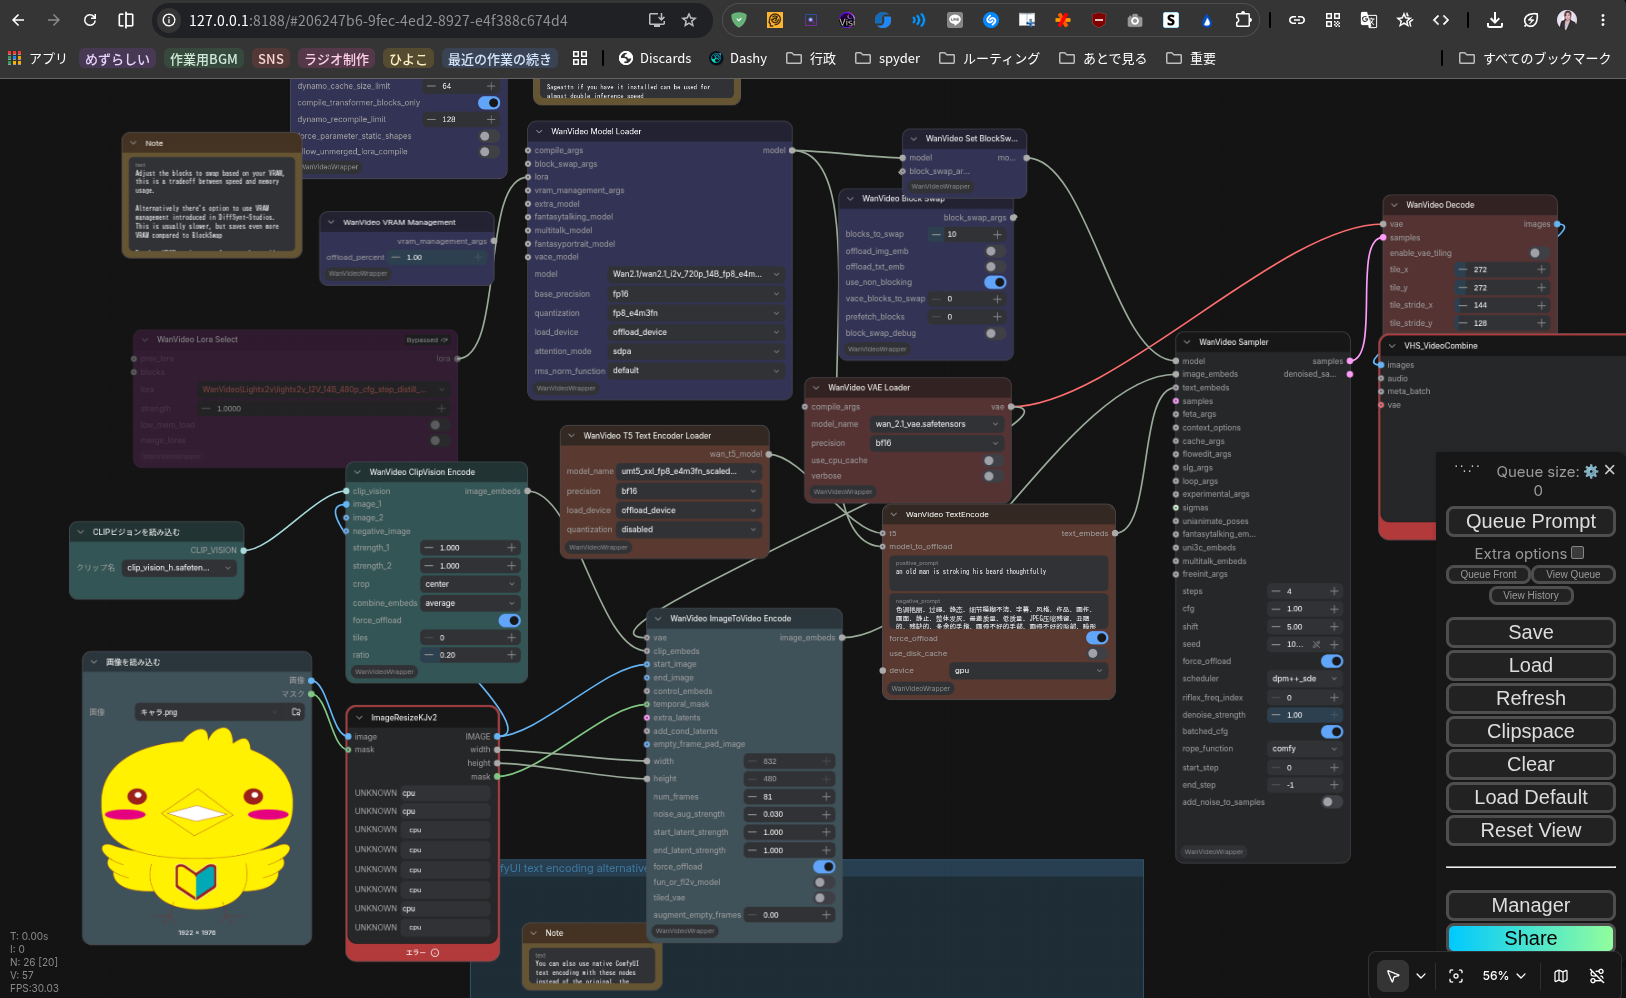
Task: Open the camera screenshot extension
Action: click(x=1135, y=20)
